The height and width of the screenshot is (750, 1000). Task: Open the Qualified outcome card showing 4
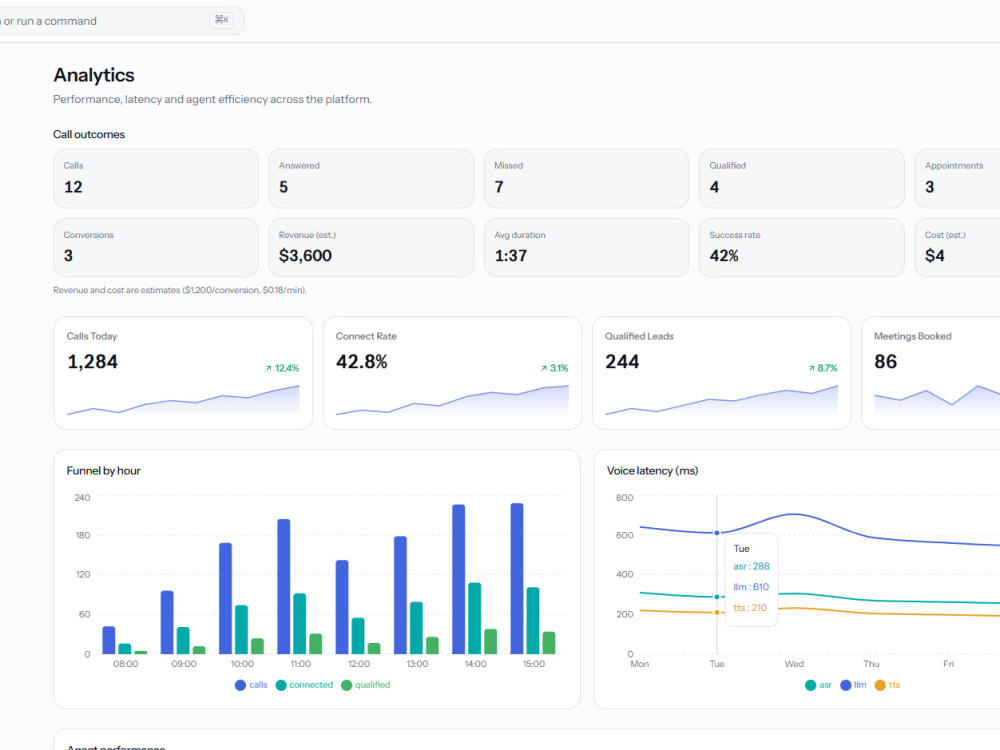[802, 179]
